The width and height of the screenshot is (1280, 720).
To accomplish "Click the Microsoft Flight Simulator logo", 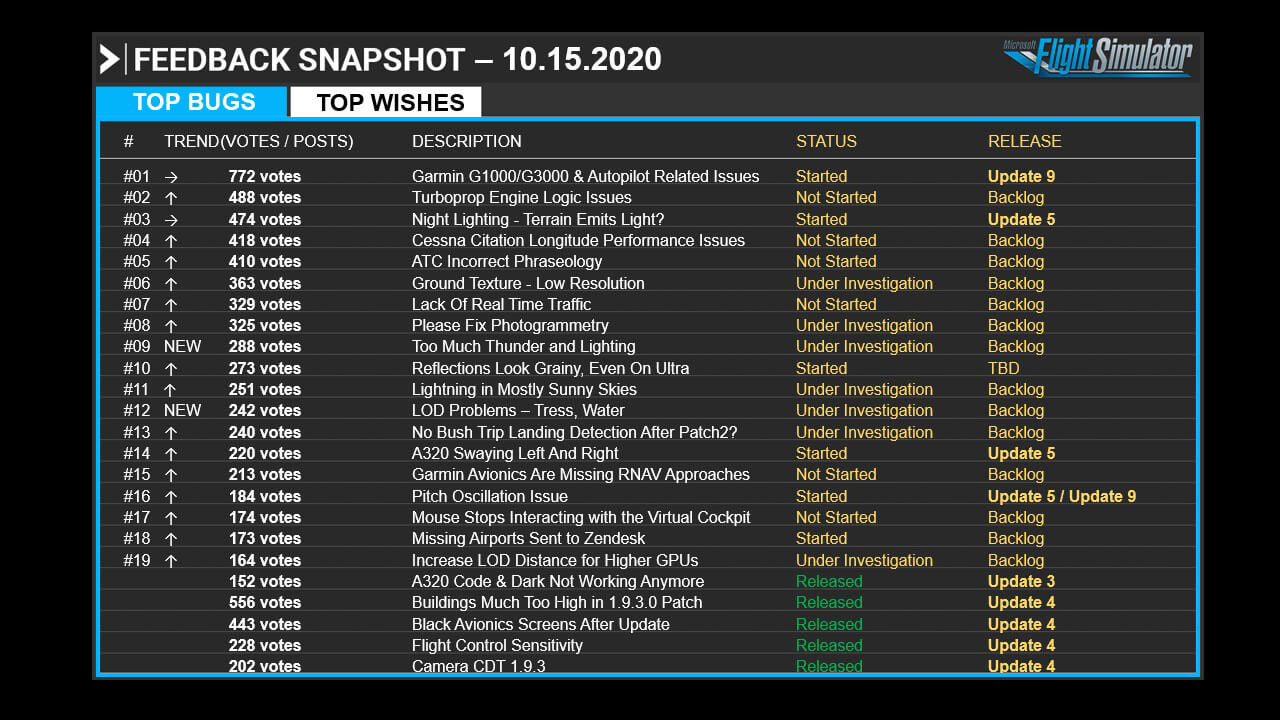I will tap(1097, 57).
